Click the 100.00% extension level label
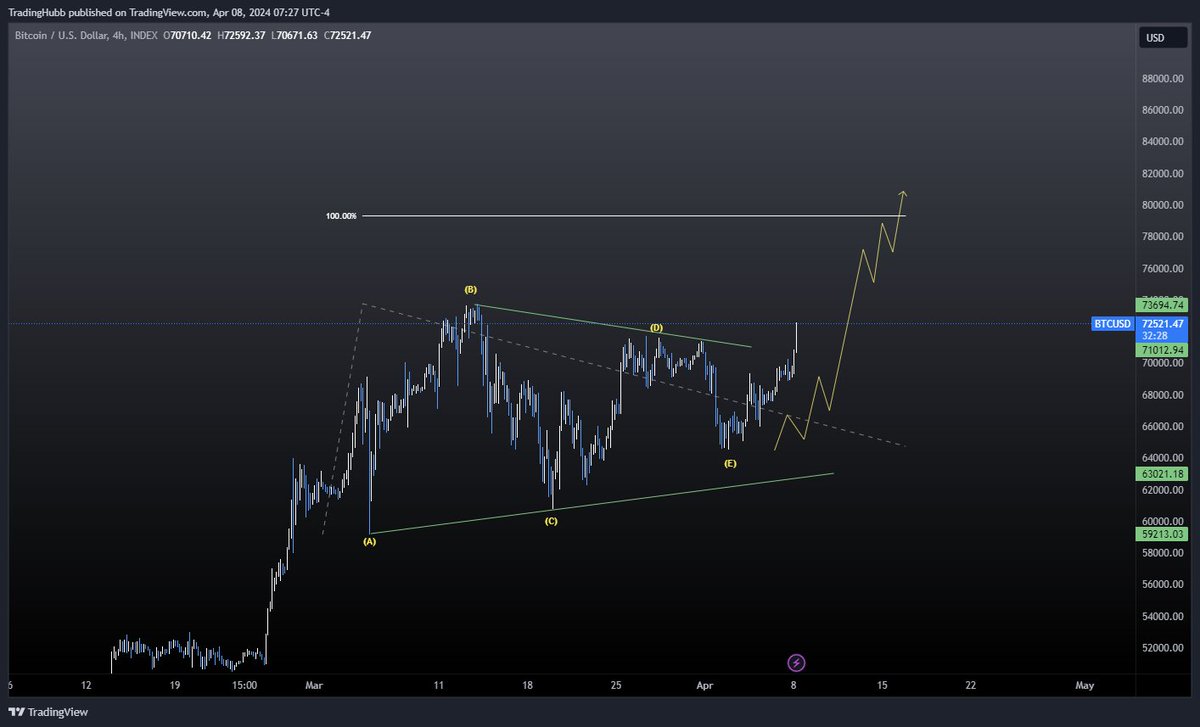 [x=340, y=215]
